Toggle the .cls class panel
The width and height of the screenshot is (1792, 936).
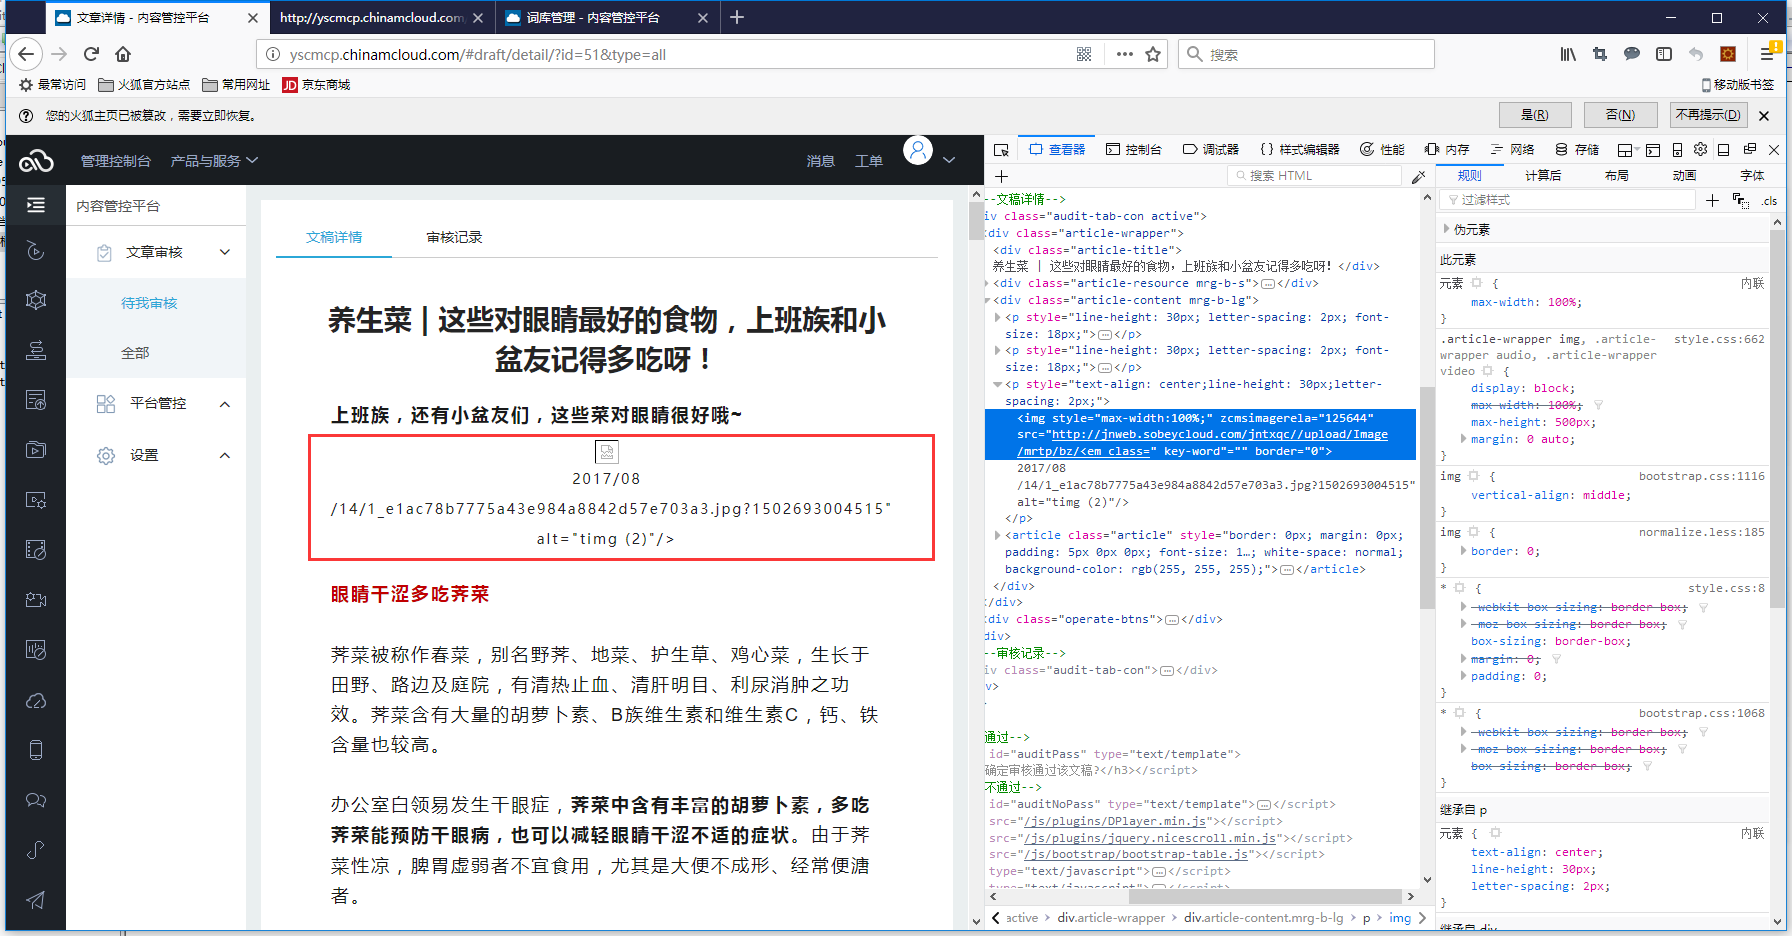click(x=1769, y=201)
